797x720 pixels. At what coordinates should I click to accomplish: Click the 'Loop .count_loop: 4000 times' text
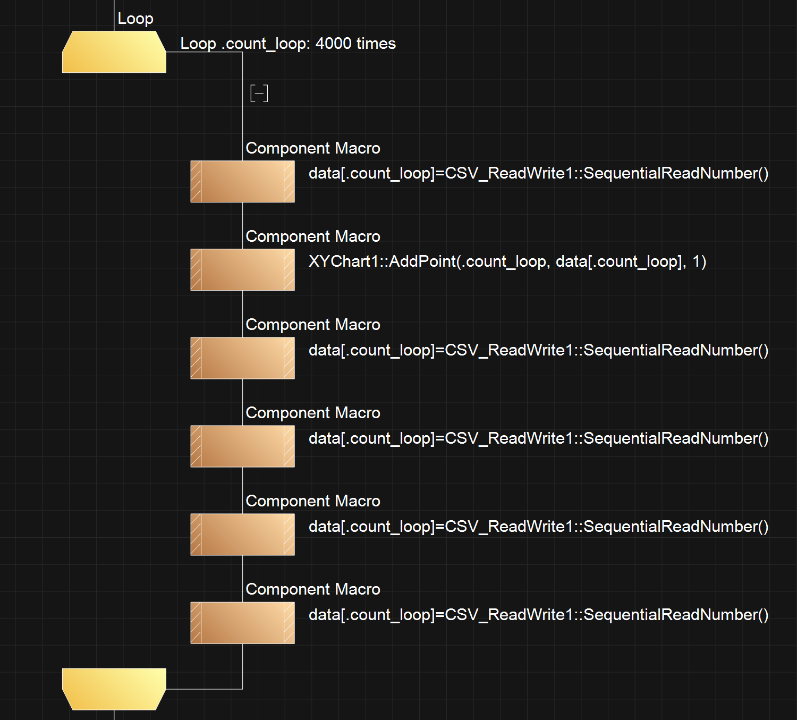tap(288, 44)
